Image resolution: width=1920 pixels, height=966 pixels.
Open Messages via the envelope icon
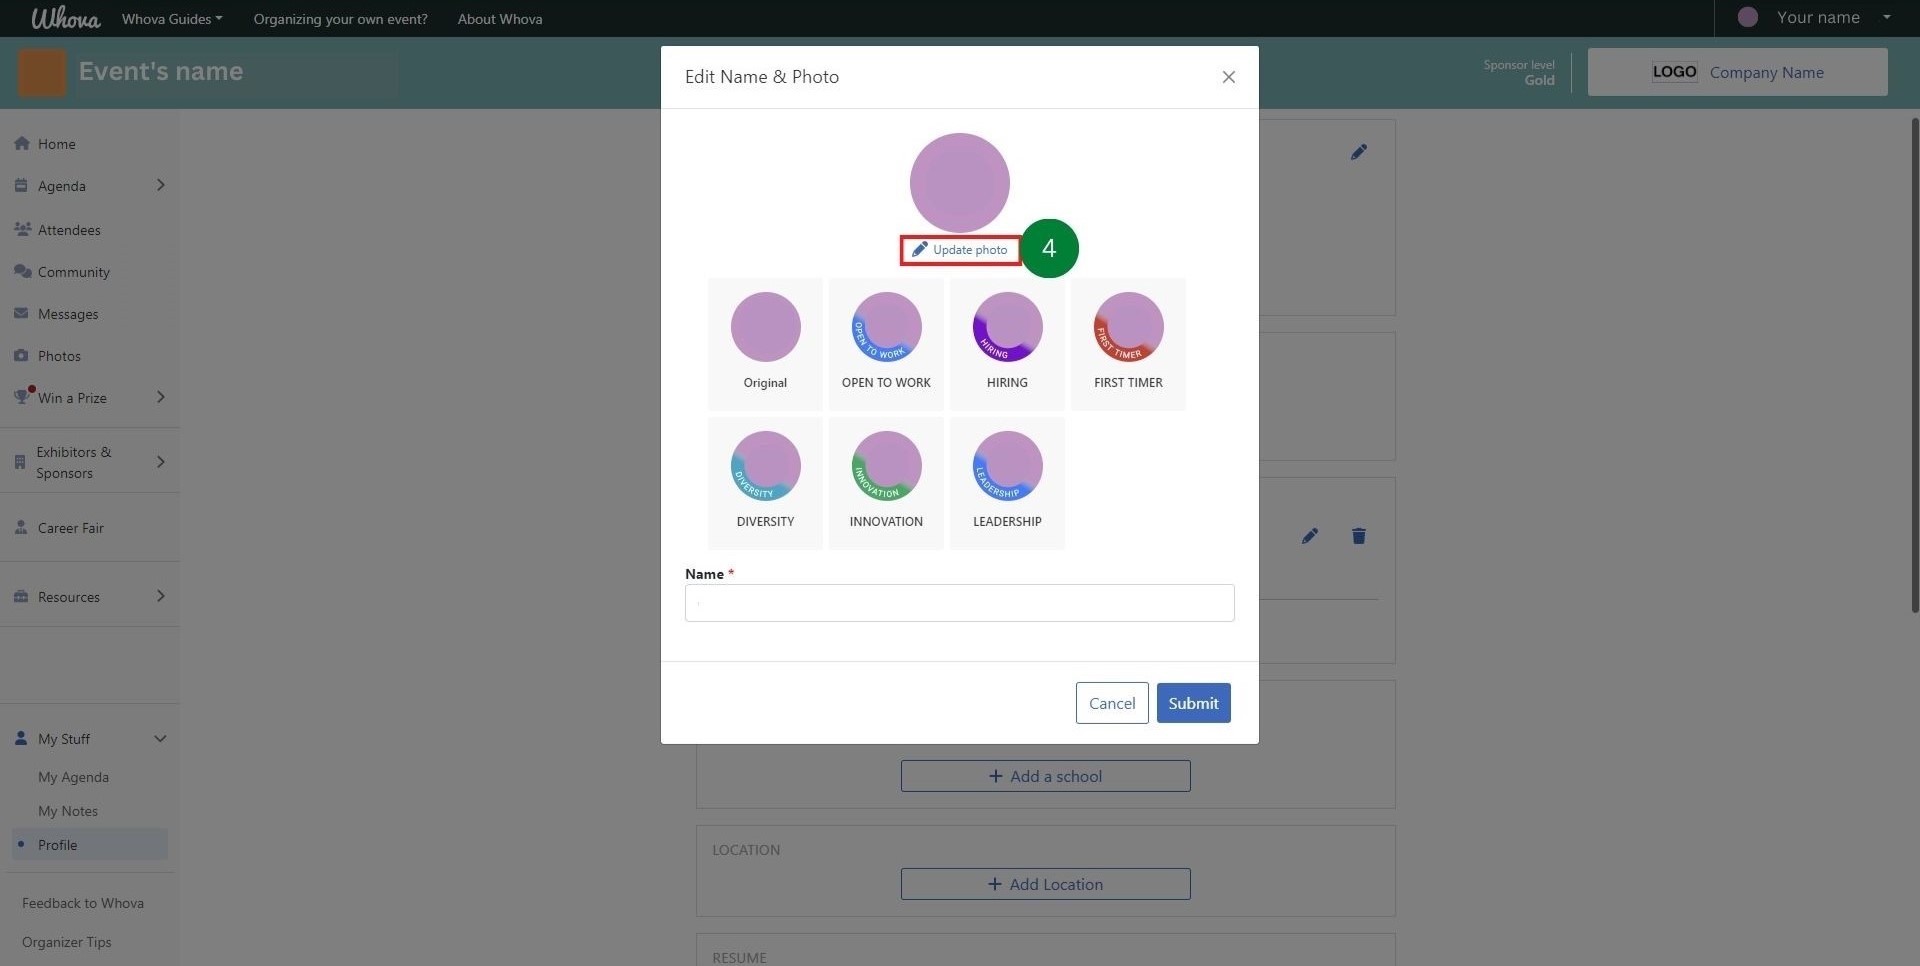point(21,313)
